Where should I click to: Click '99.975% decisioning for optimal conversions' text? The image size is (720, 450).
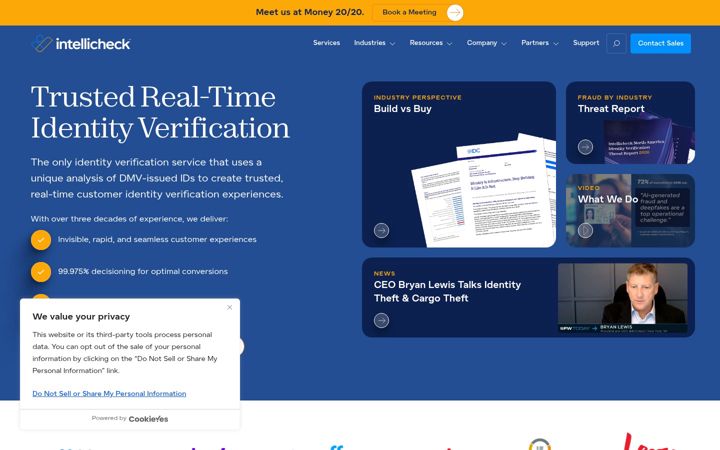click(143, 271)
